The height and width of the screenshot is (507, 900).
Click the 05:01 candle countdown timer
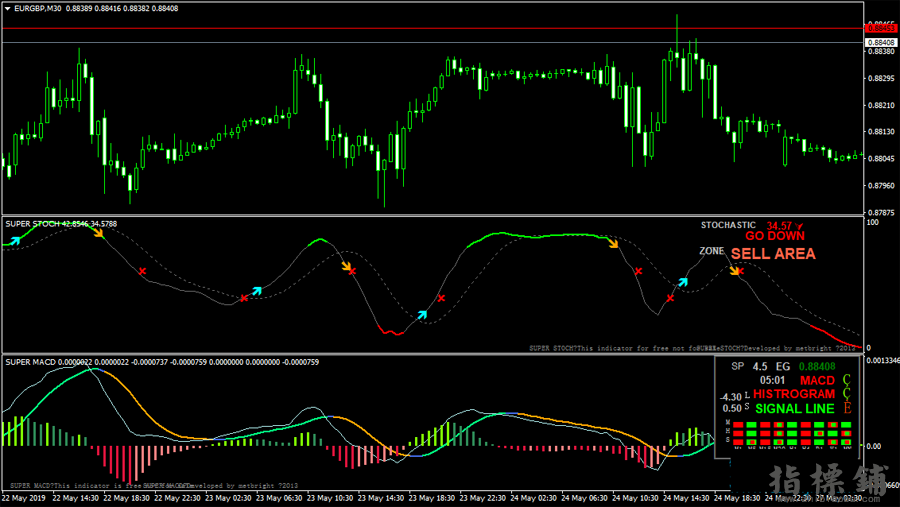coord(772,380)
